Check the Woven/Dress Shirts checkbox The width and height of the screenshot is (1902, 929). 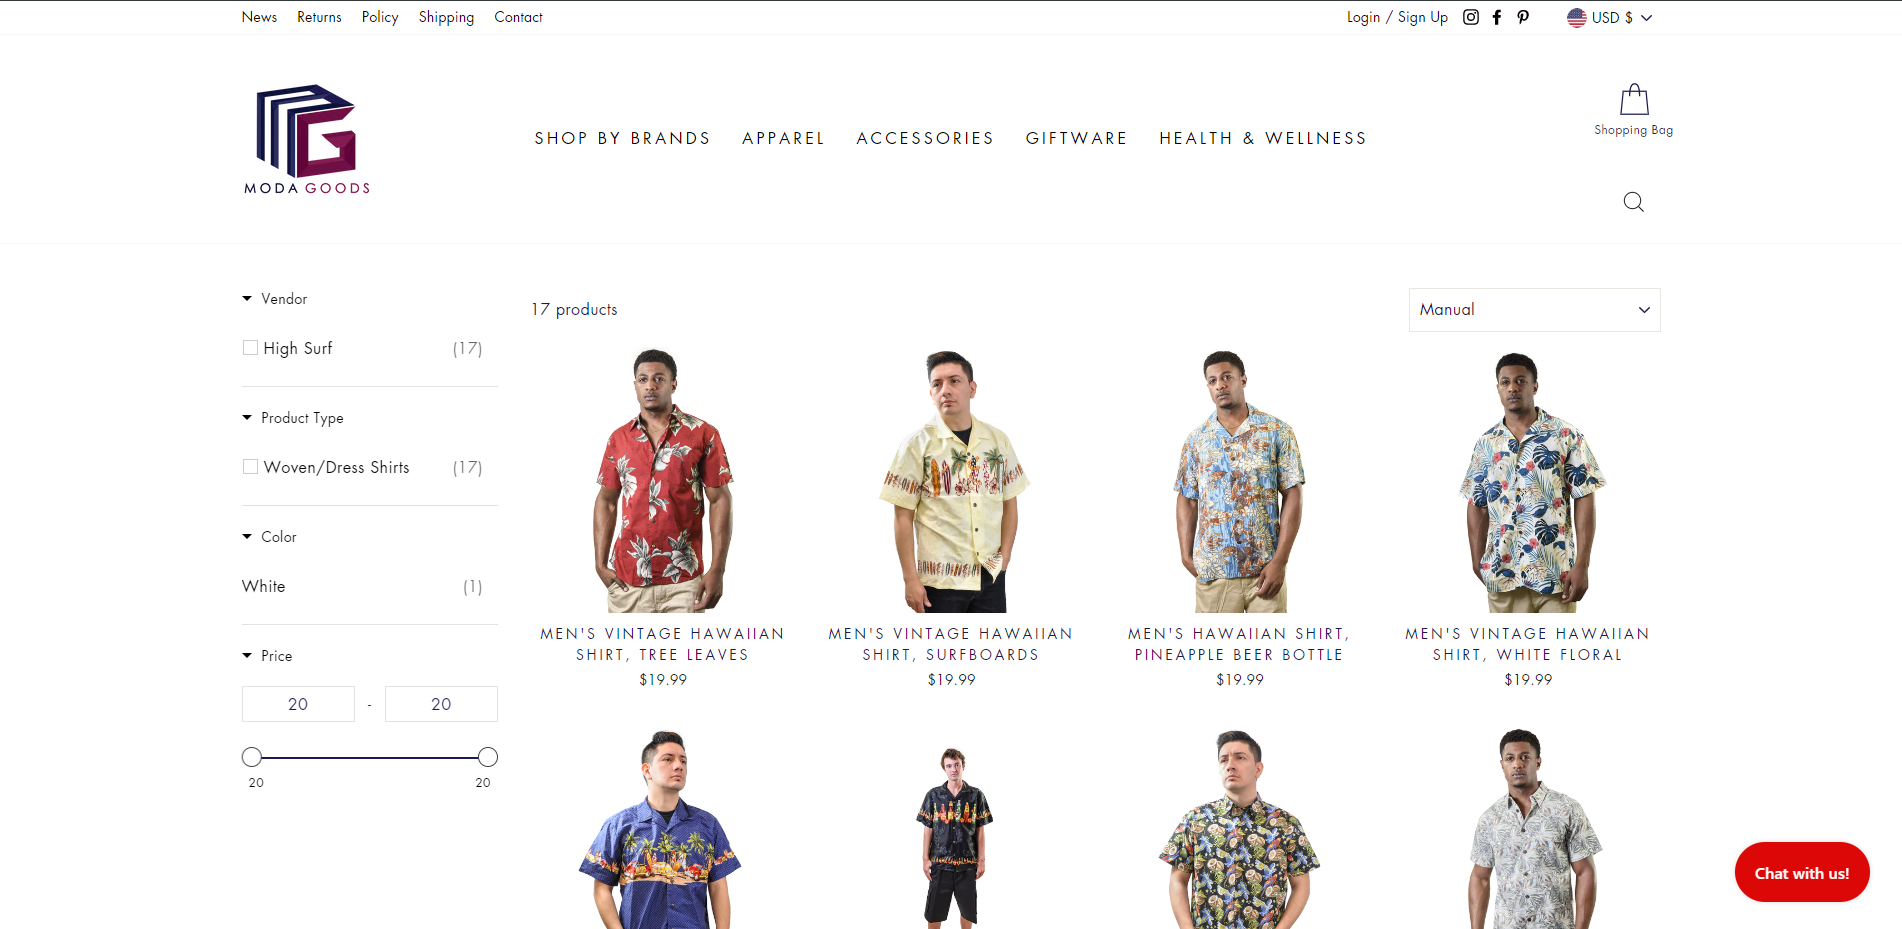(x=250, y=467)
